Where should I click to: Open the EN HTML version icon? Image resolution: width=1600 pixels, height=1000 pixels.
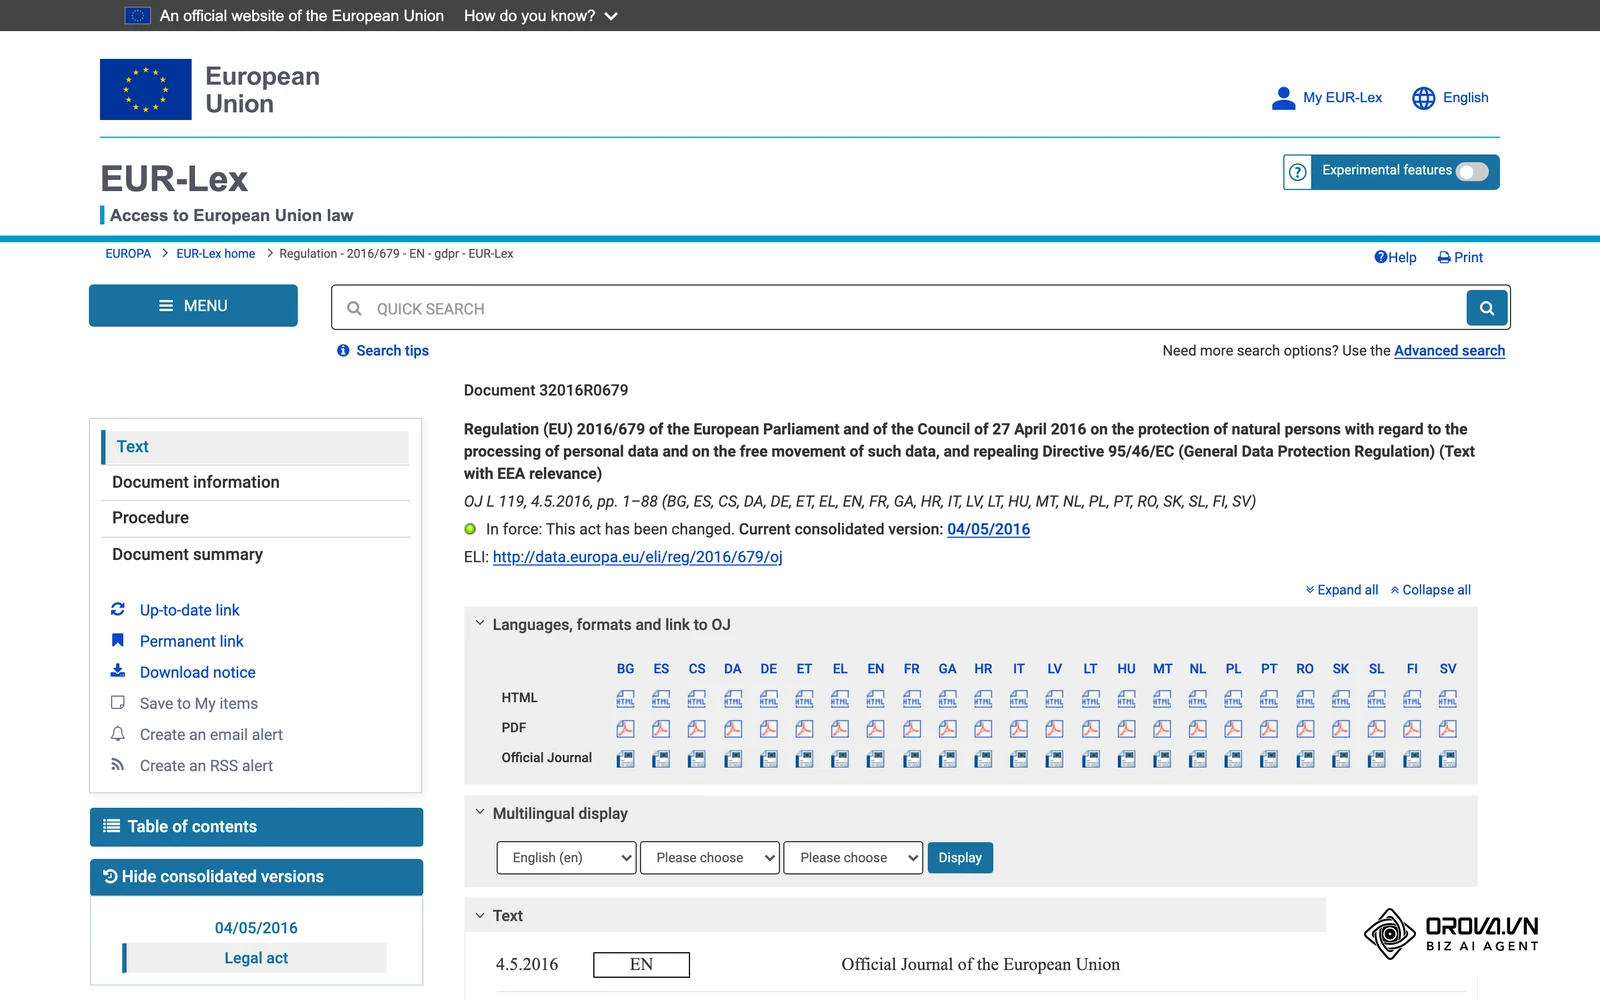(876, 699)
